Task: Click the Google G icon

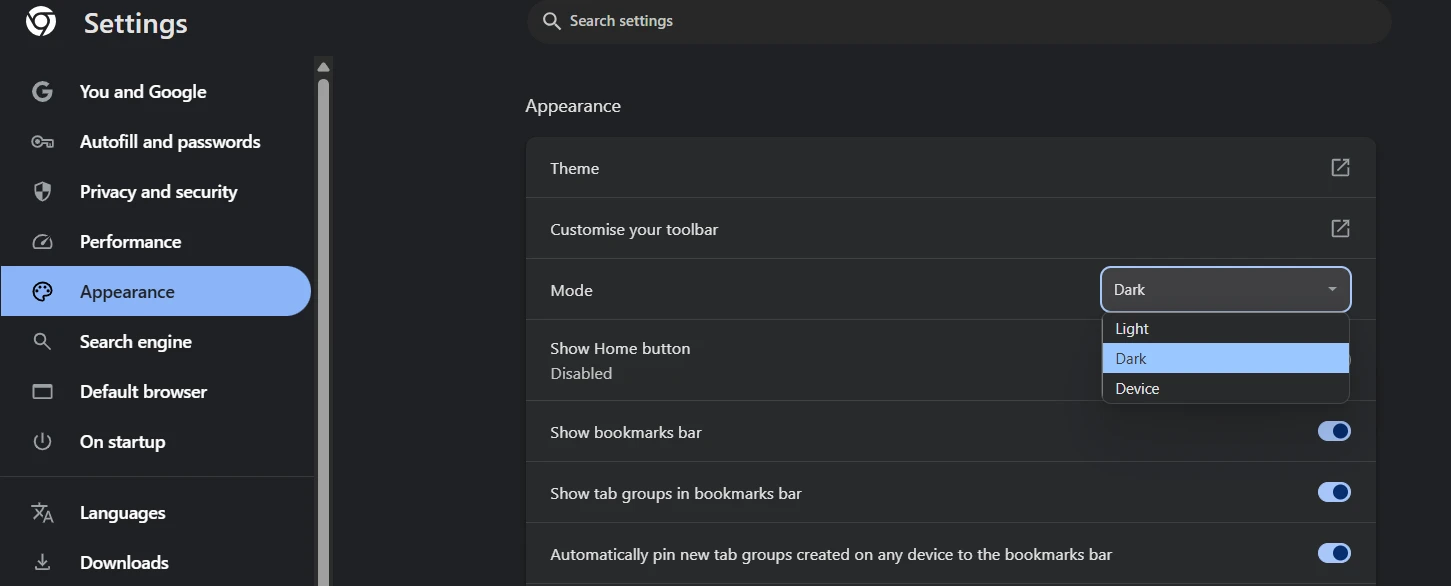Action: tap(42, 92)
